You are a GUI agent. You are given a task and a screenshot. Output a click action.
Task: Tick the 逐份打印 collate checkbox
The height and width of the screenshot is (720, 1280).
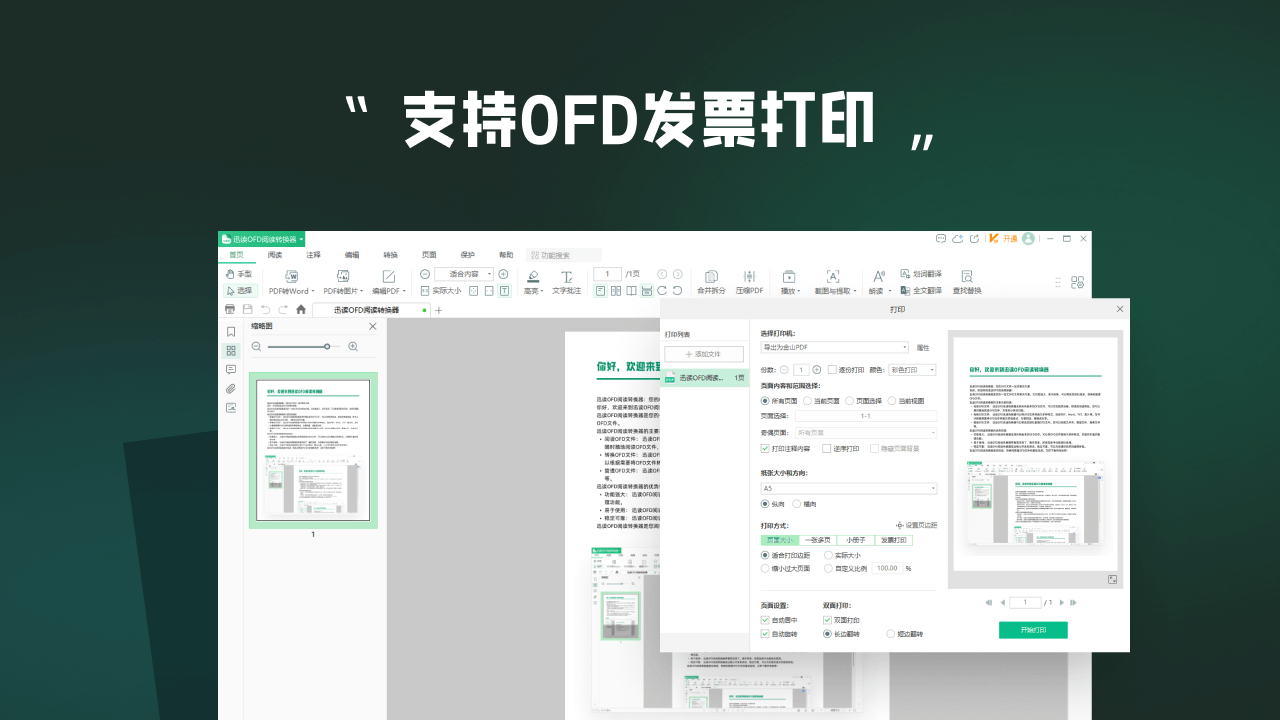(x=832, y=370)
